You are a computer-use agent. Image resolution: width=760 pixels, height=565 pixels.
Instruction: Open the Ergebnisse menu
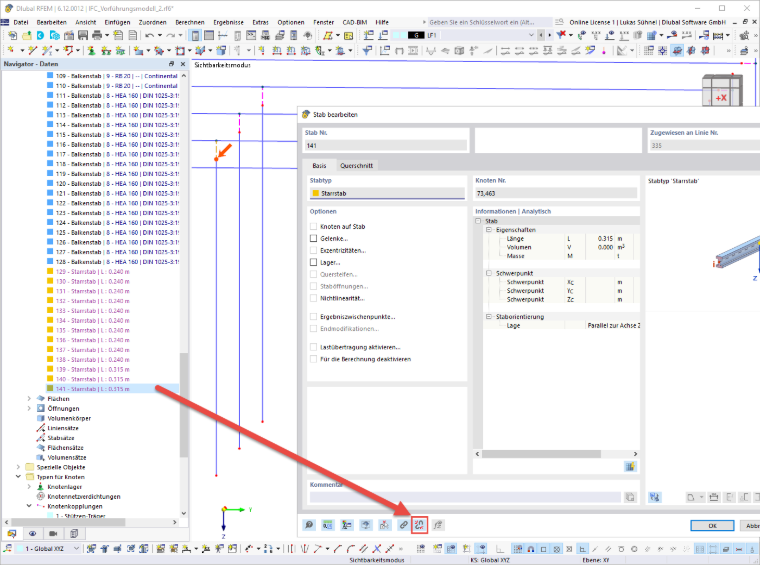[228, 22]
